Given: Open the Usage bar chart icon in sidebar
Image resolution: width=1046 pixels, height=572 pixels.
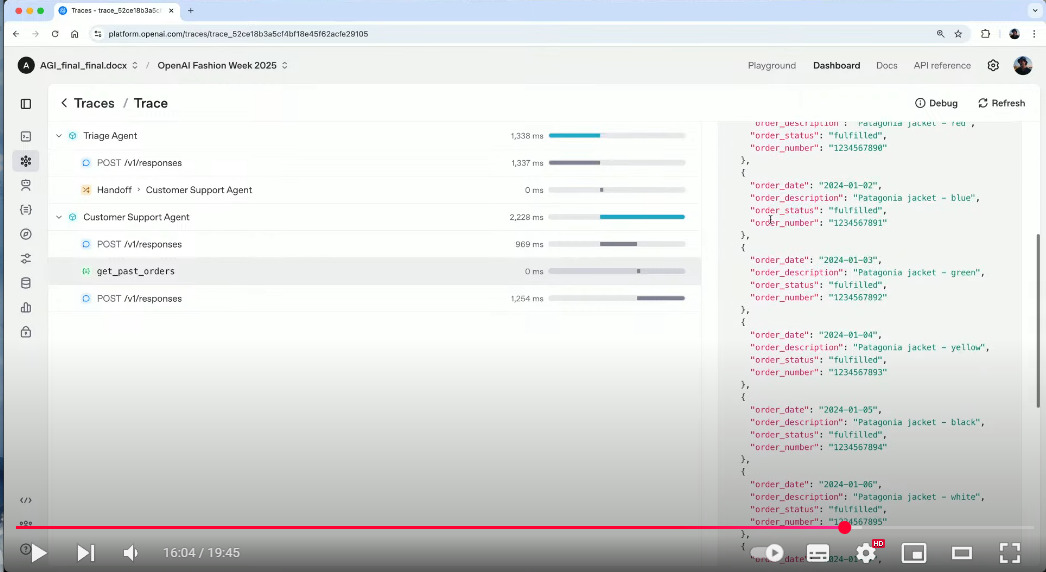Looking at the screenshot, I should 26,308.
